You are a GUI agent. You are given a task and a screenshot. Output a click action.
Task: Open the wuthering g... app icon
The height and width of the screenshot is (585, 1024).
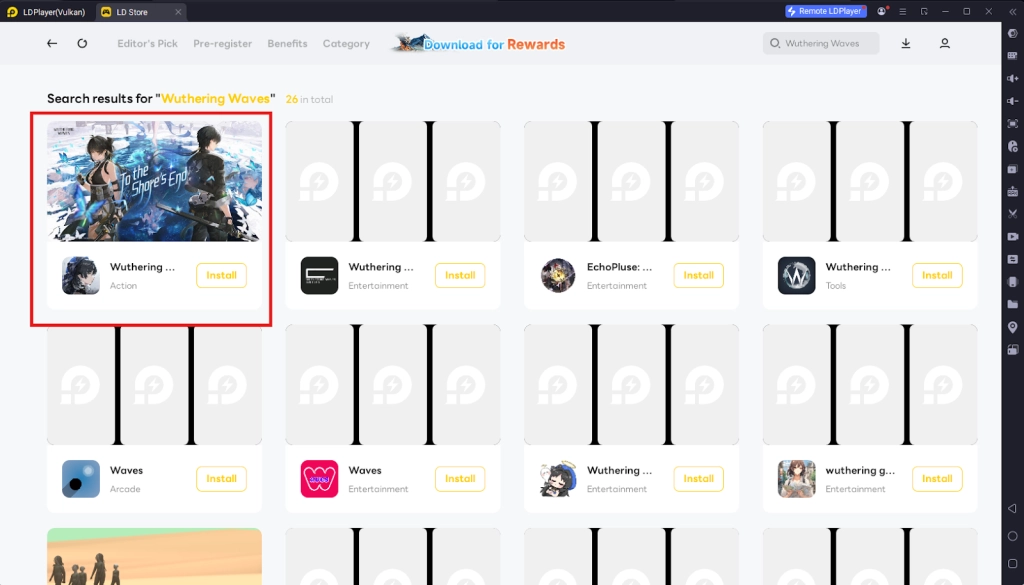coord(797,479)
